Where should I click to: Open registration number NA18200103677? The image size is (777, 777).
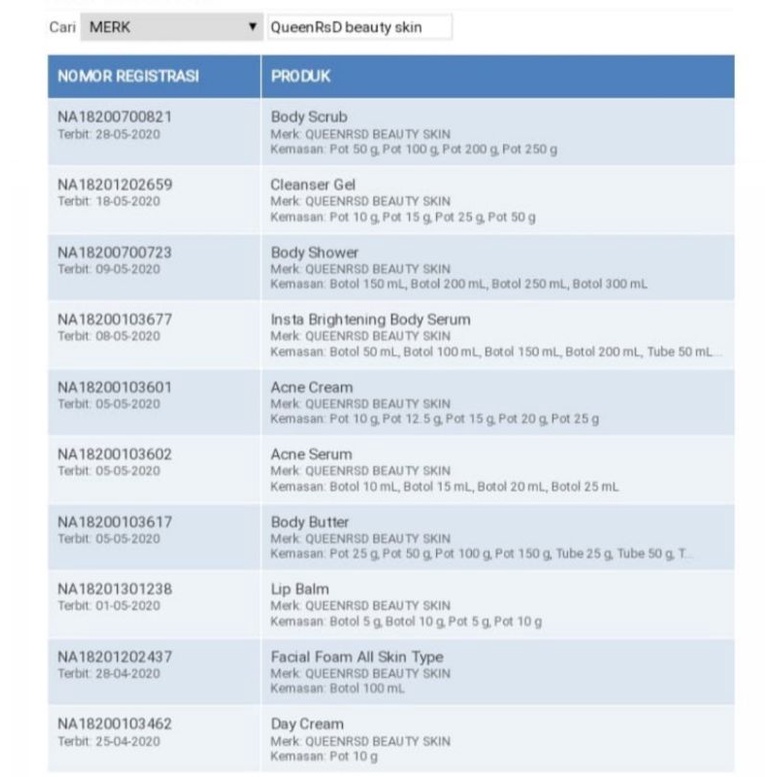(115, 319)
